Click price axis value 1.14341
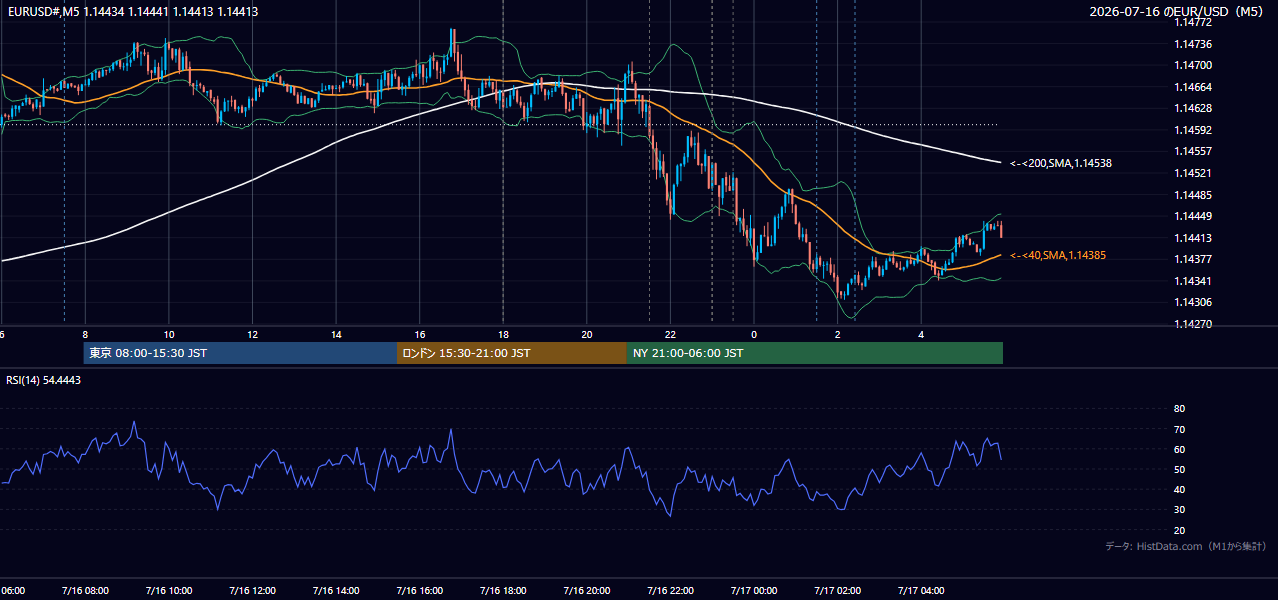Image resolution: width=1278 pixels, height=600 pixels. 1192,281
